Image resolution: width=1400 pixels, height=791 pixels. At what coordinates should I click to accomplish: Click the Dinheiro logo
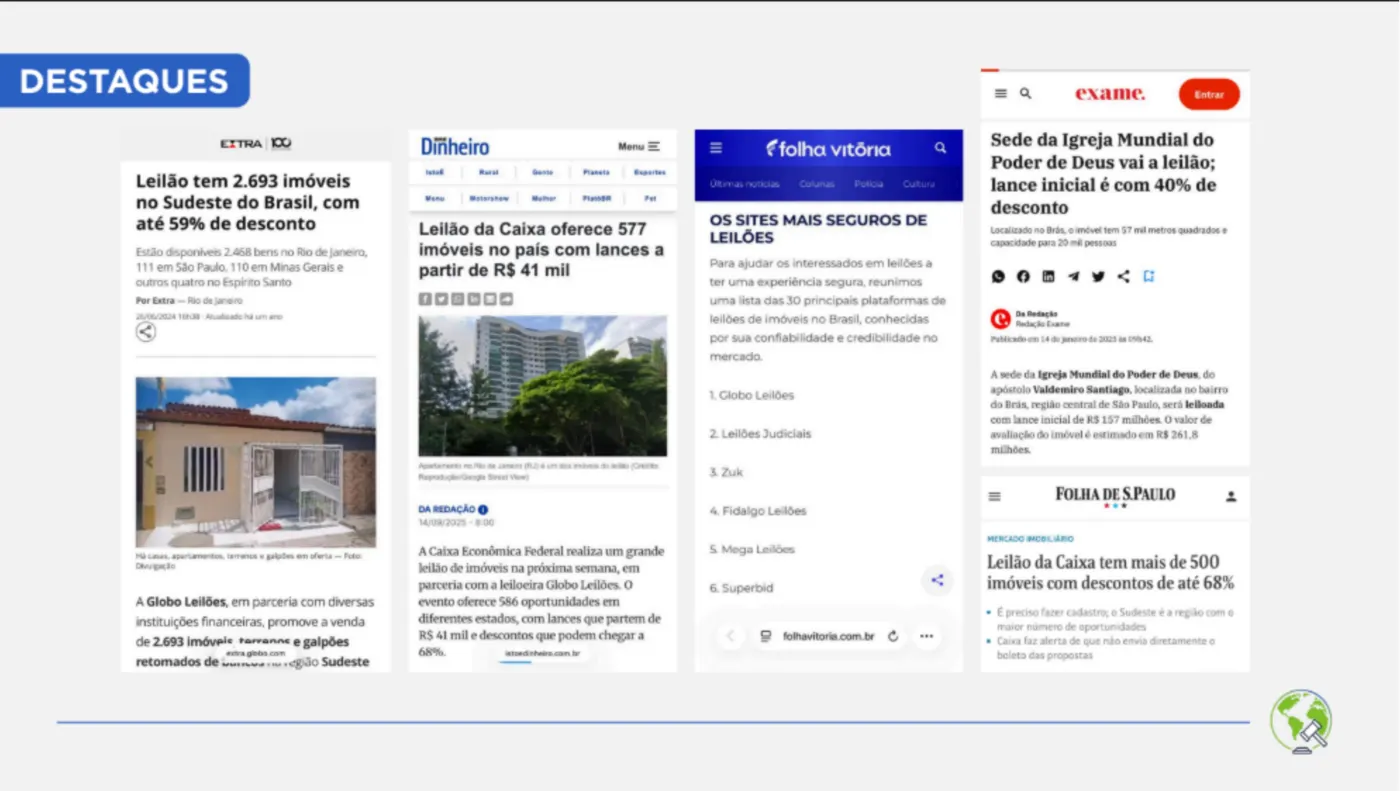tap(455, 146)
